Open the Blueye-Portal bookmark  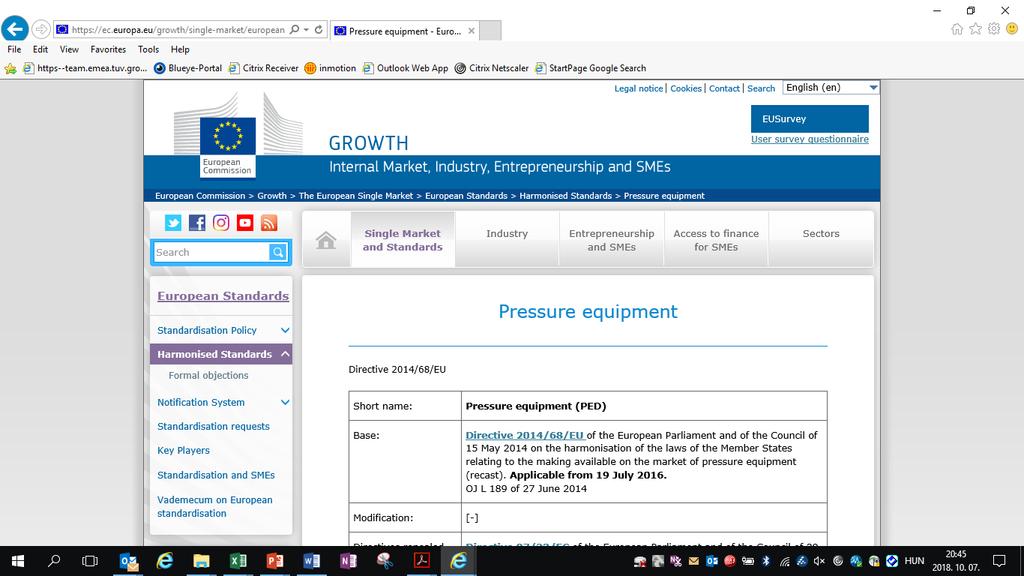point(188,68)
